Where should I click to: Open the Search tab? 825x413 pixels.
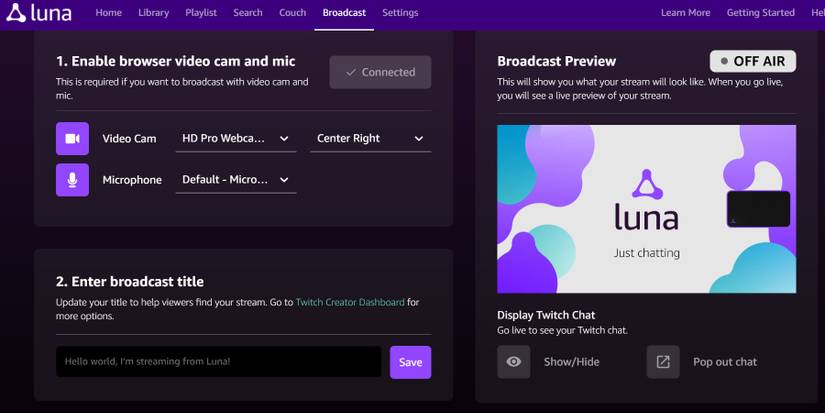[248, 13]
